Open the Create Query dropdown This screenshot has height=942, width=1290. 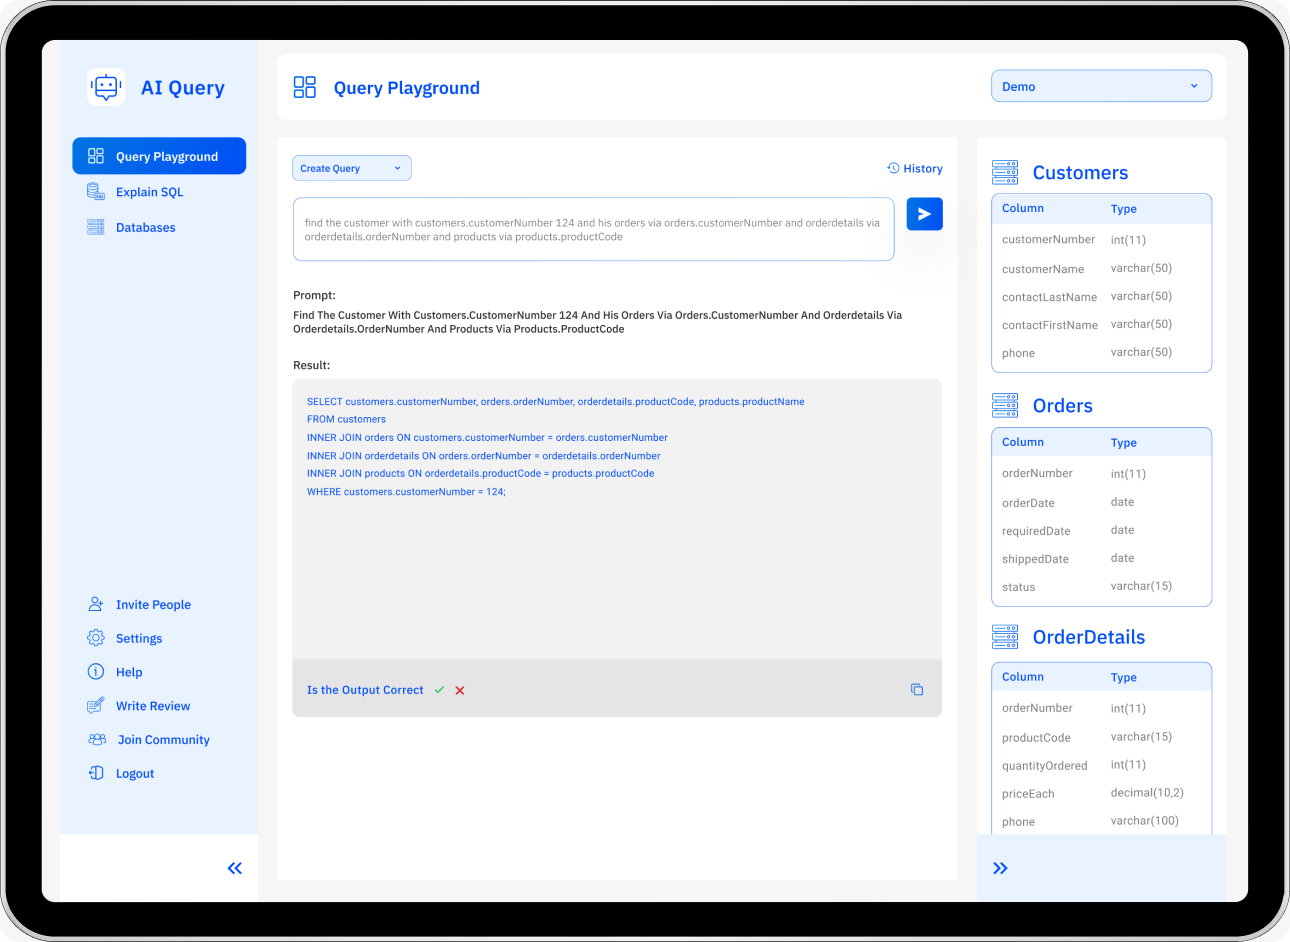coord(351,168)
